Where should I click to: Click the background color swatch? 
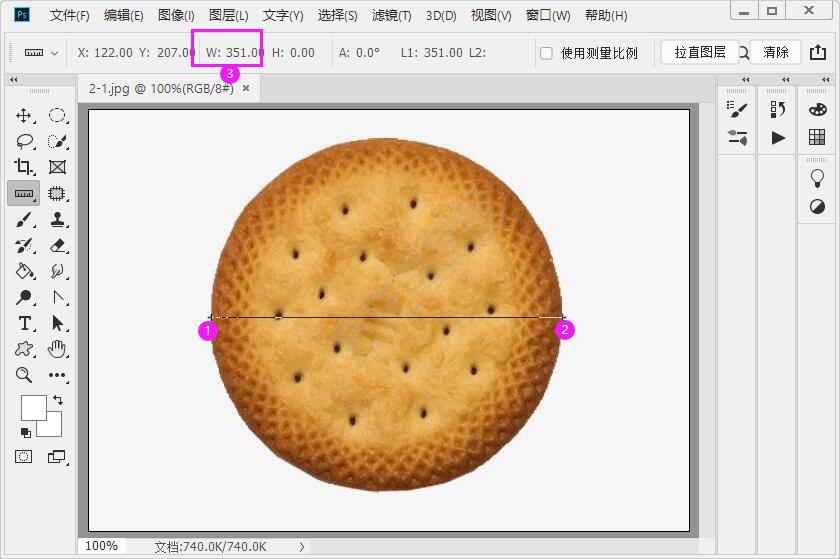coord(54,428)
